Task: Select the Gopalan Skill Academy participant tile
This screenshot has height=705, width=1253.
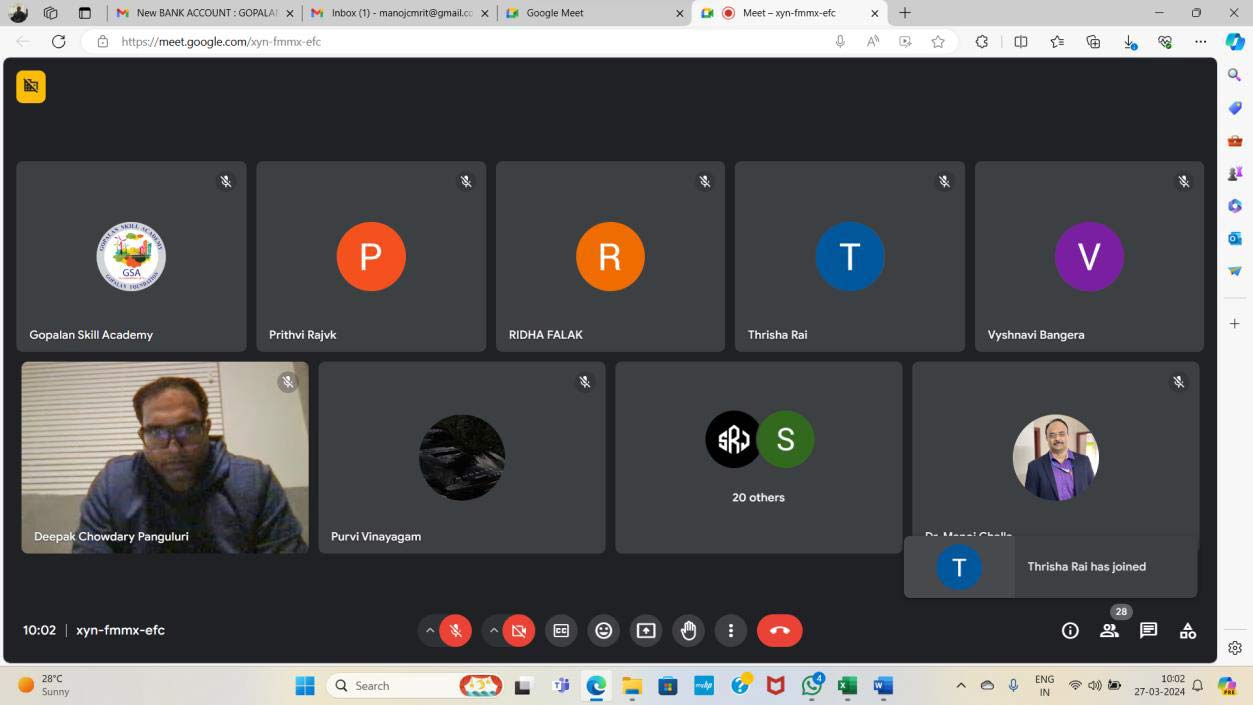Action: [x=131, y=256]
